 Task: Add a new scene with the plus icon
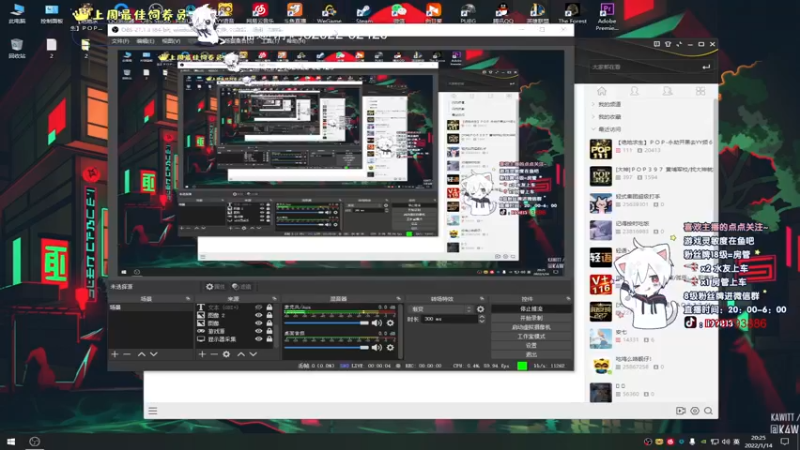pyautogui.click(x=115, y=354)
